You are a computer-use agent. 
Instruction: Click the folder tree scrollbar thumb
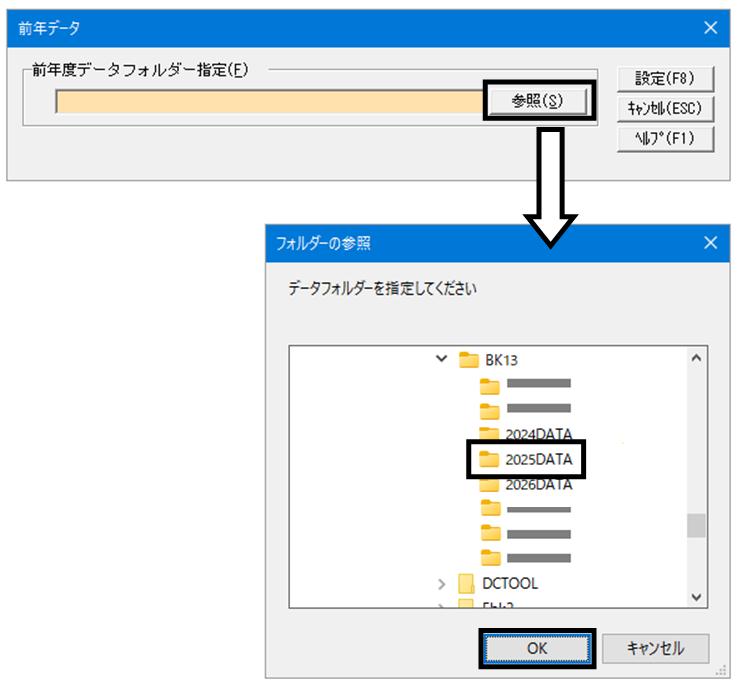696,525
